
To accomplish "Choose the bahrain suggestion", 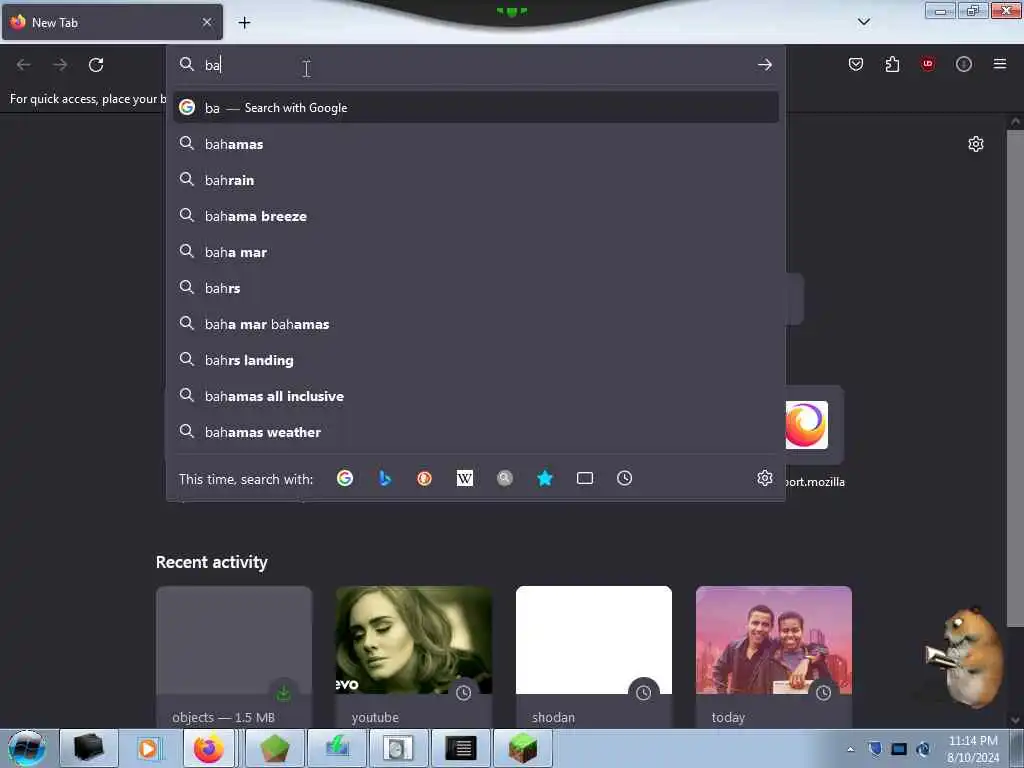I will pos(476,180).
